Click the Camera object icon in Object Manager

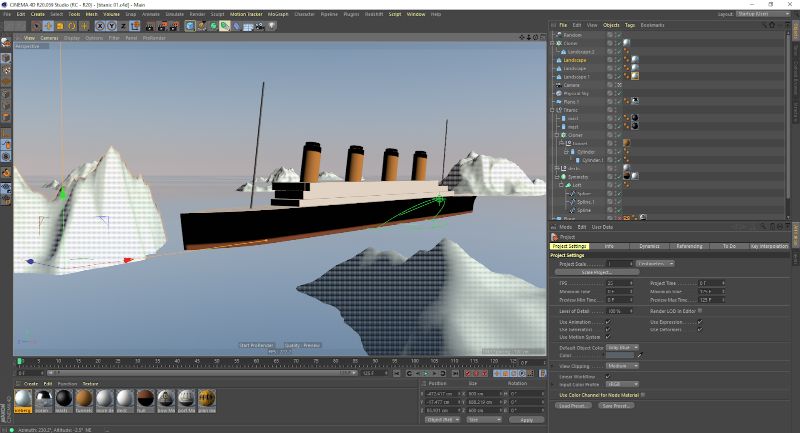558,85
